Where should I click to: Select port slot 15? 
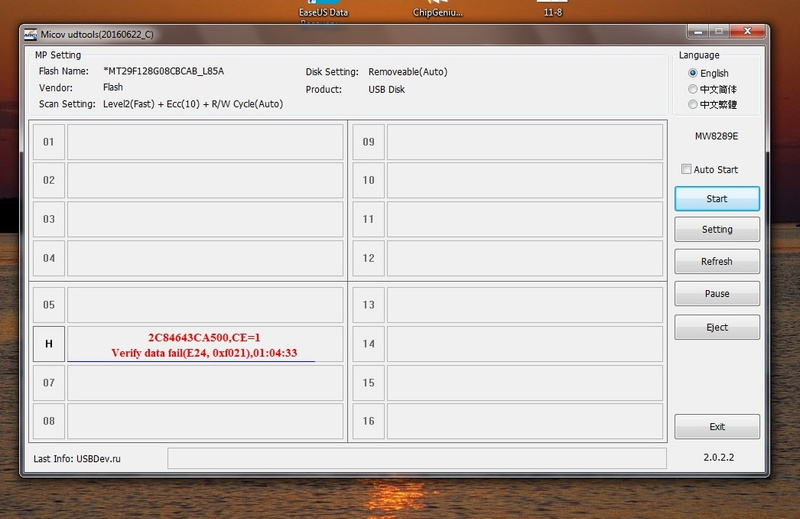point(368,383)
